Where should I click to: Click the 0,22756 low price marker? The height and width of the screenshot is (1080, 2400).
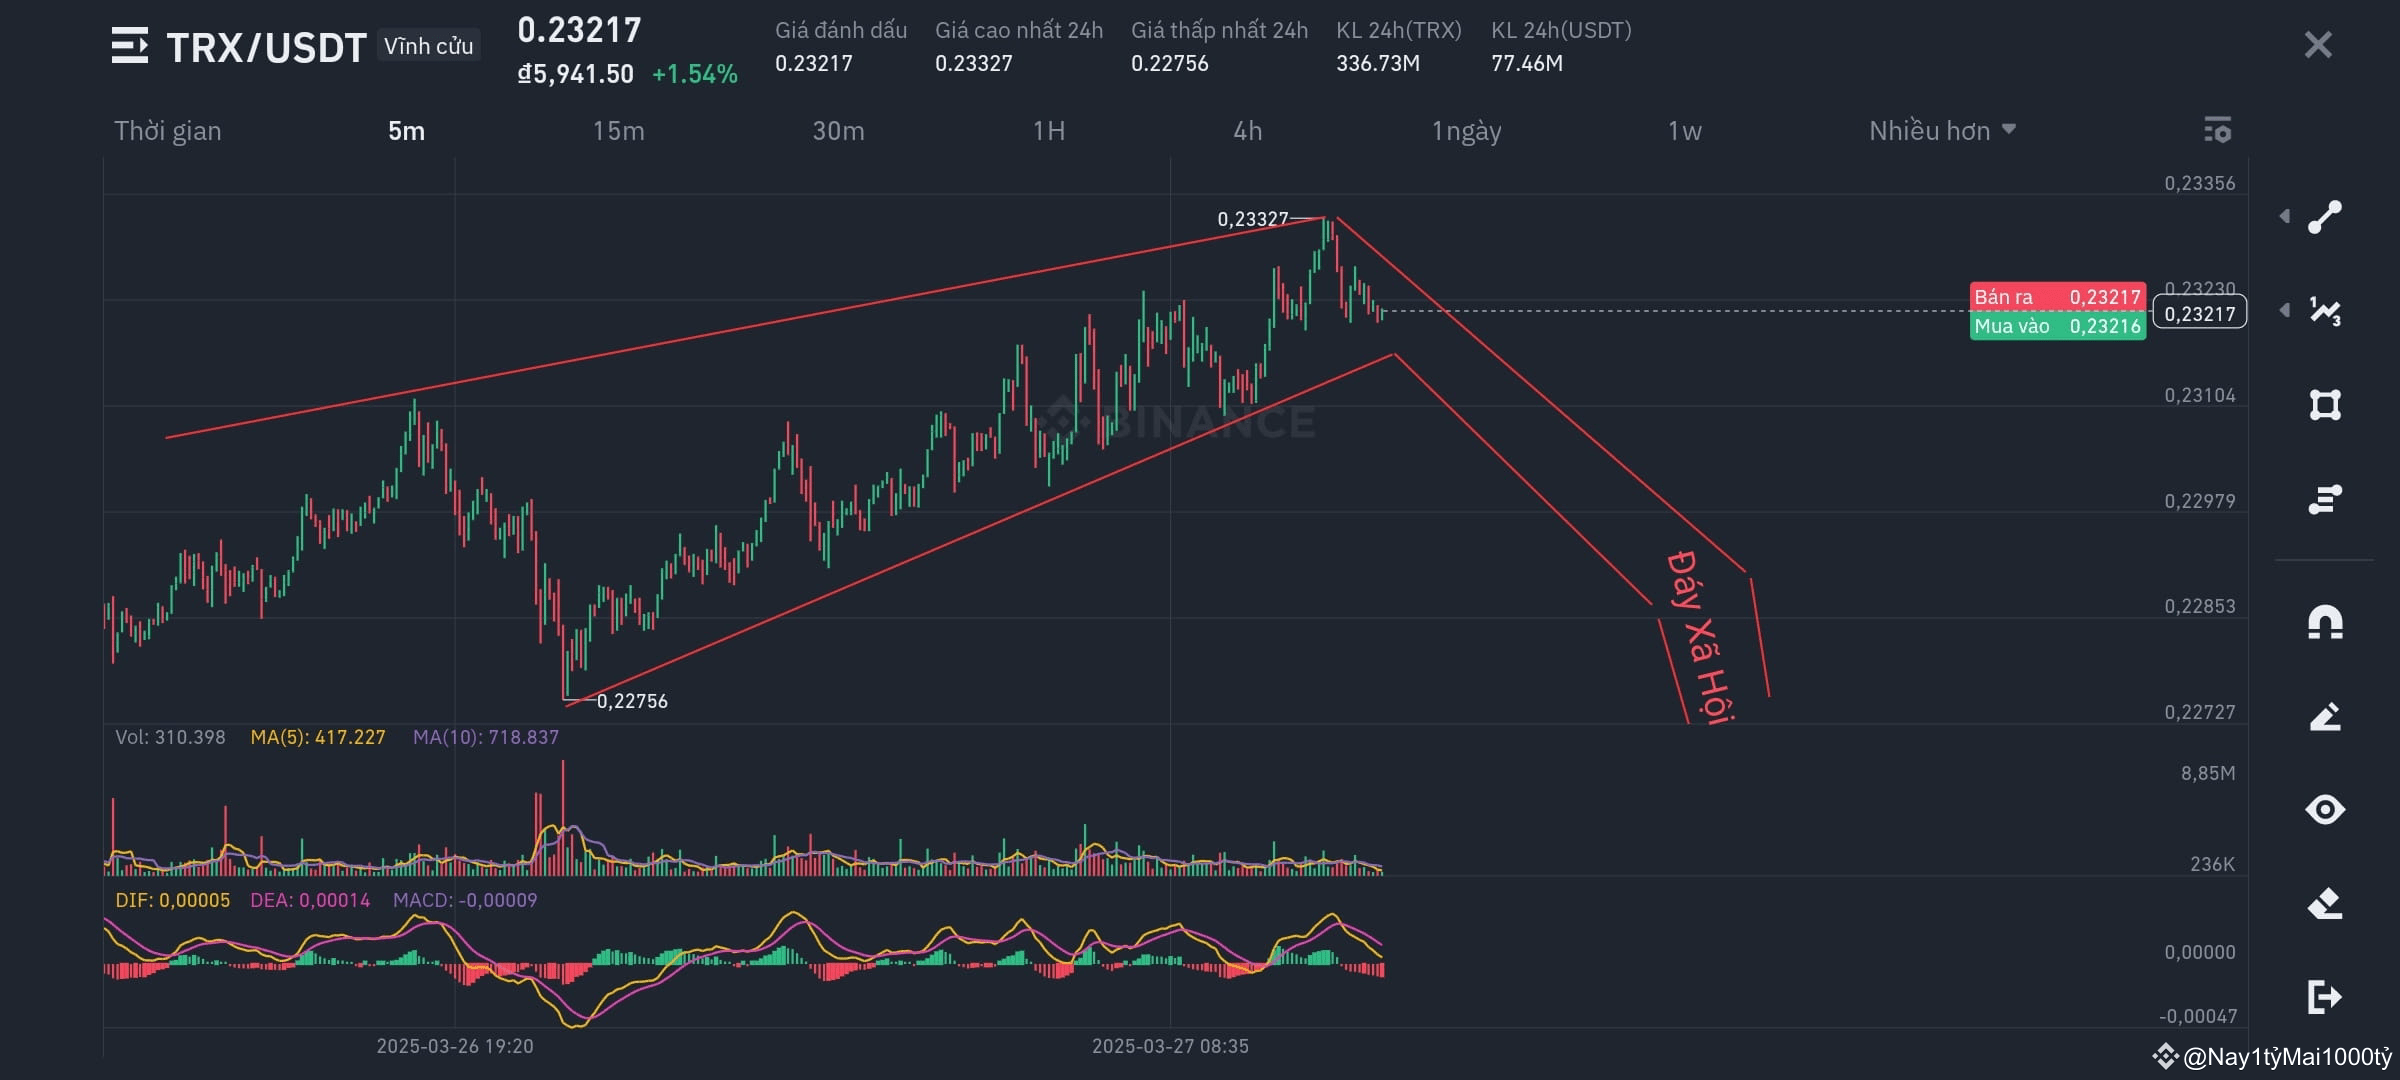point(632,701)
